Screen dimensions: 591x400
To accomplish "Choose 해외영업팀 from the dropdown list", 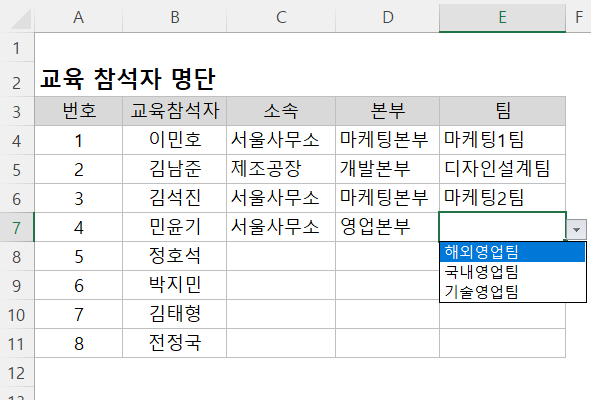I will coord(512,252).
